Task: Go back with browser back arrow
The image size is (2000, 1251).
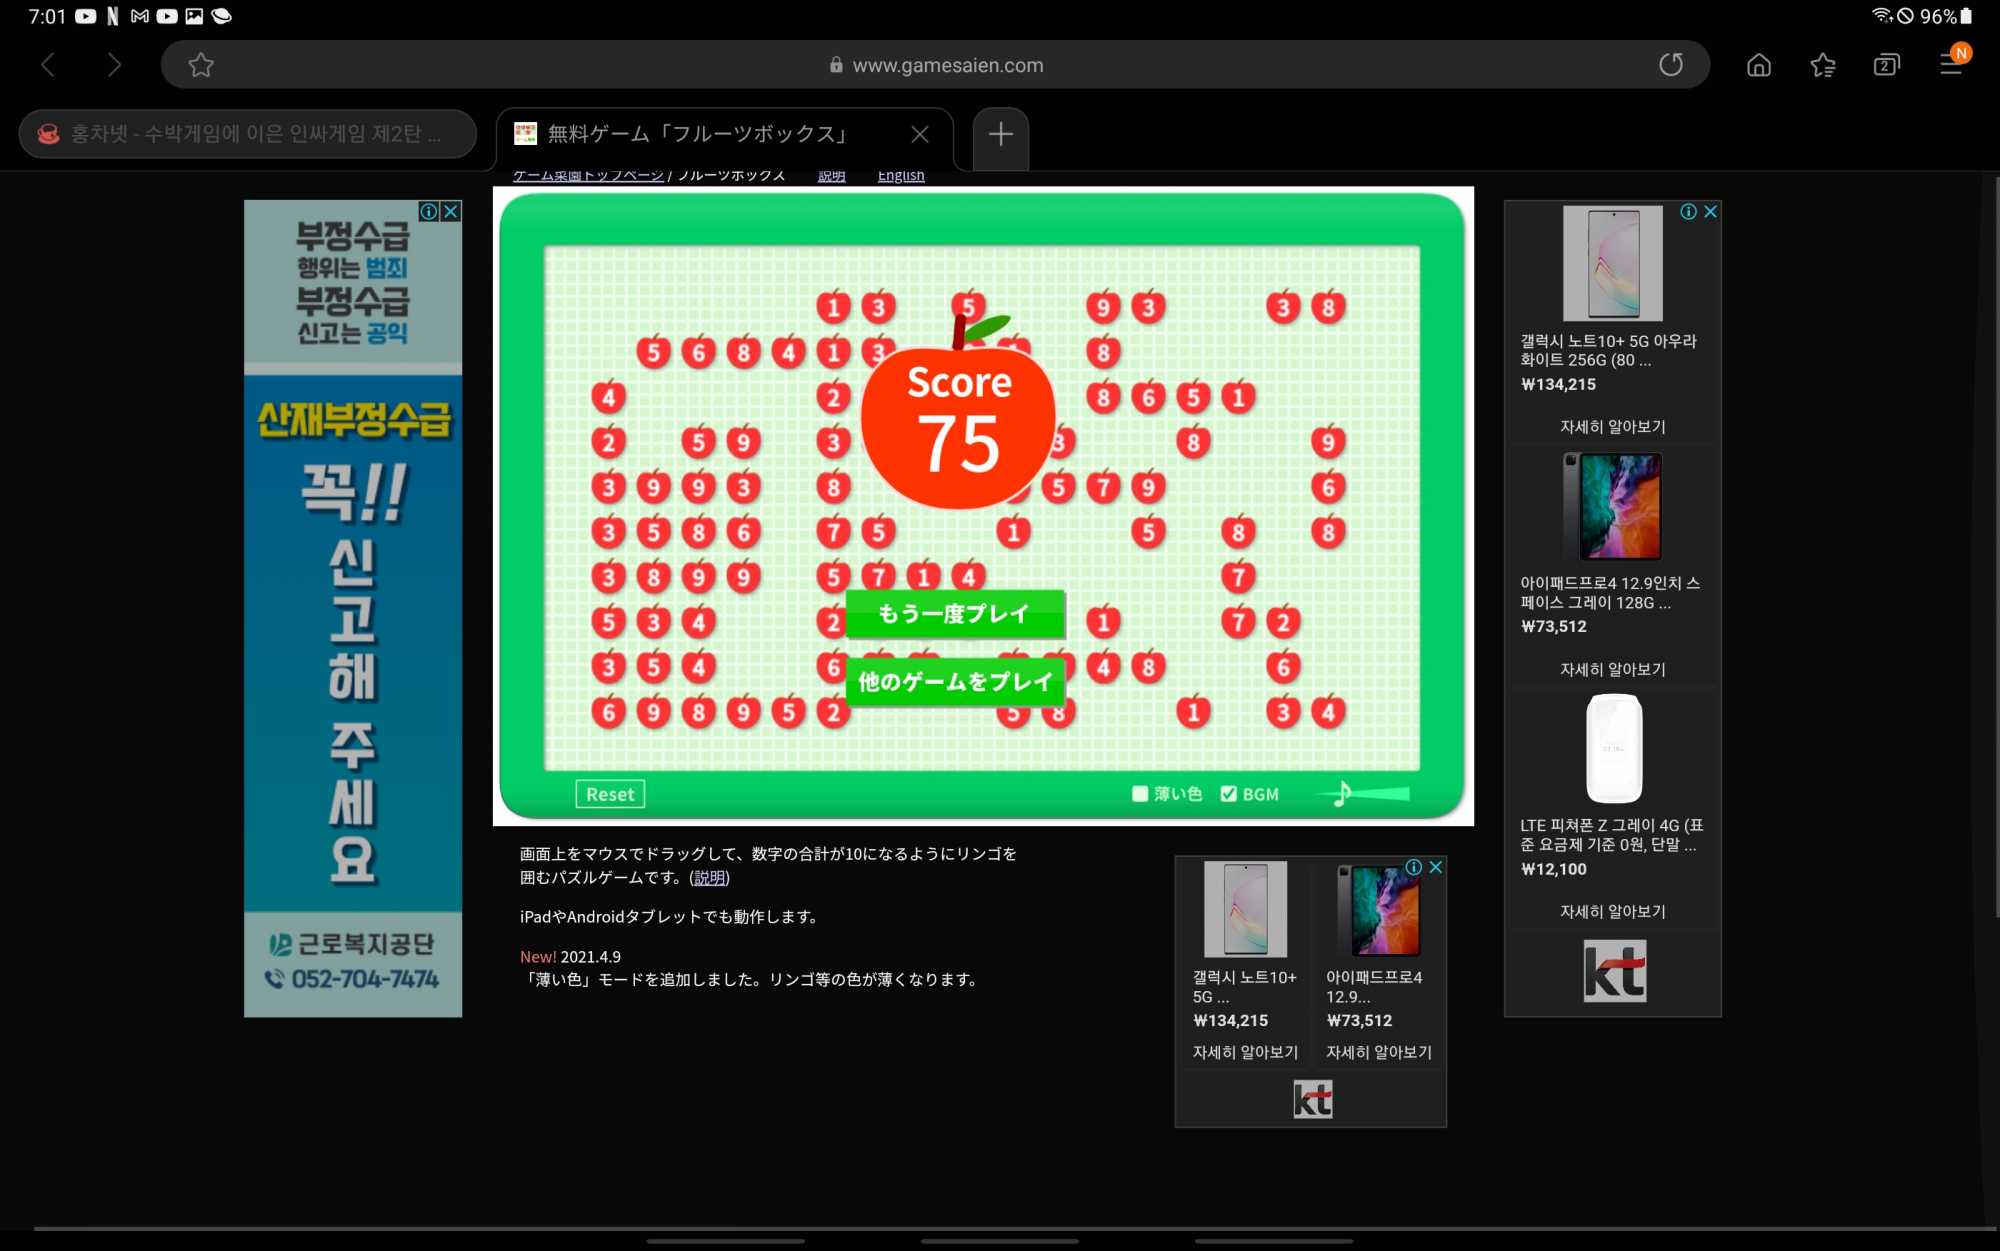Action: [x=48, y=65]
